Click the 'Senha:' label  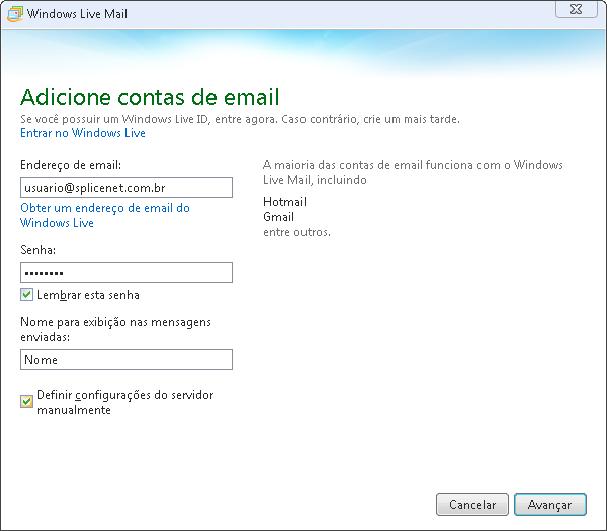[x=38, y=250]
